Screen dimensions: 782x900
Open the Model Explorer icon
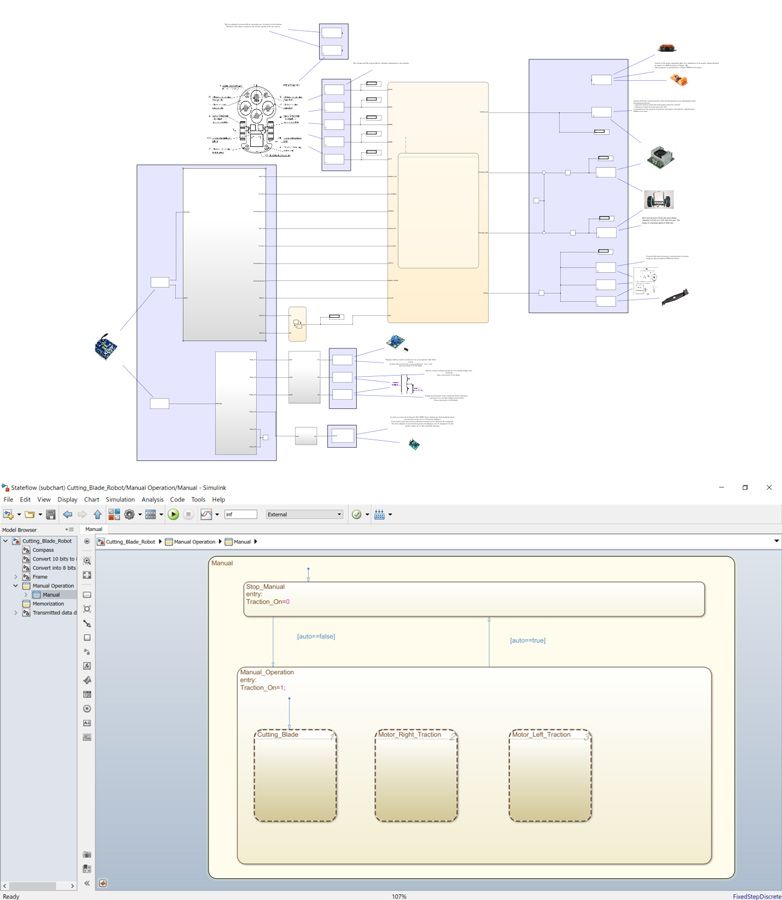pyautogui.click(x=150, y=514)
